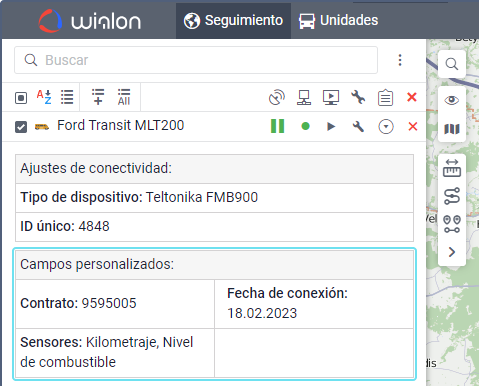Click the show All units icon

[x=124, y=97]
